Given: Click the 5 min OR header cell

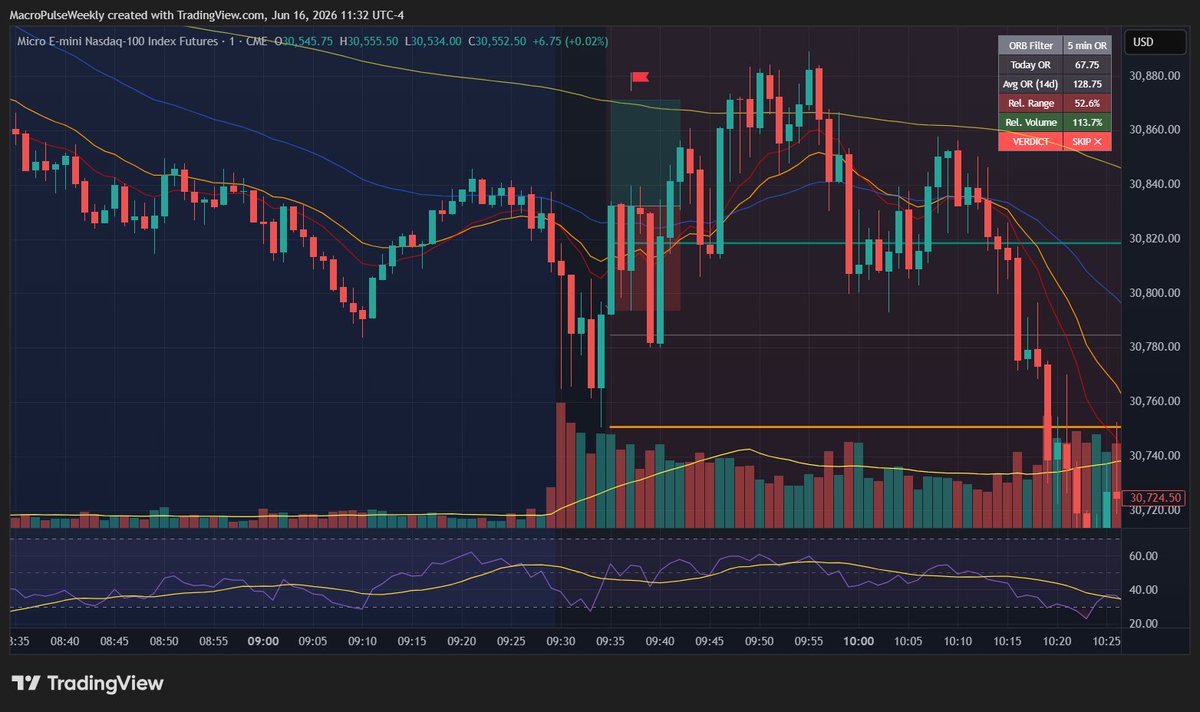Looking at the screenshot, I should pyautogui.click(x=1086, y=43).
